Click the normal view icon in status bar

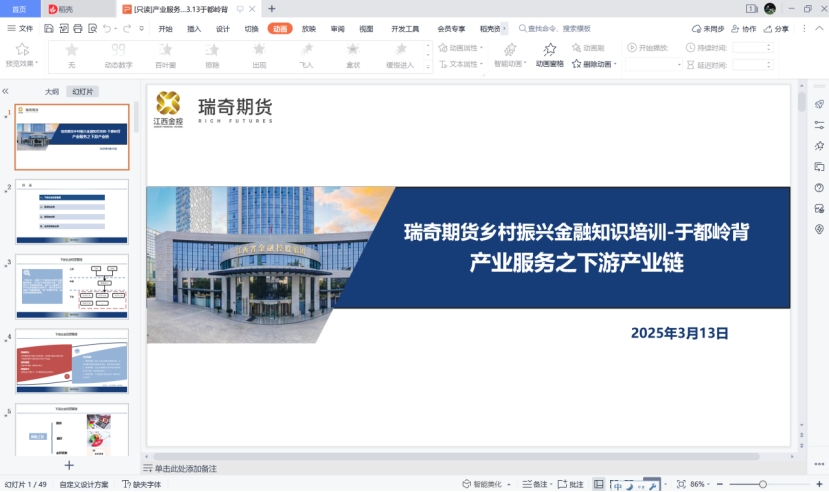pyautogui.click(x=598, y=484)
